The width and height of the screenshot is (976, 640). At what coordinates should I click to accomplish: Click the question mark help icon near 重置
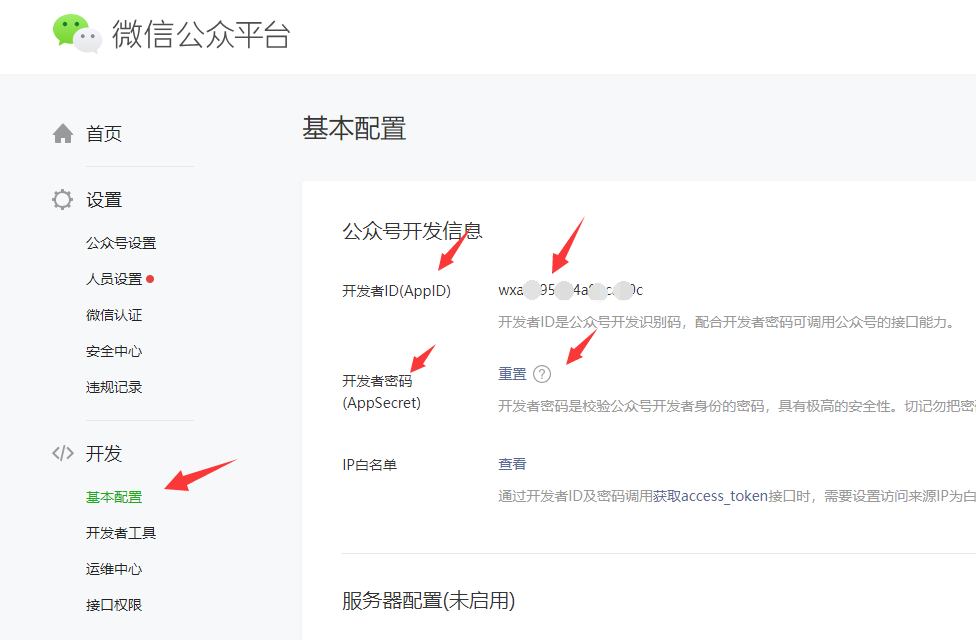pos(542,374)
